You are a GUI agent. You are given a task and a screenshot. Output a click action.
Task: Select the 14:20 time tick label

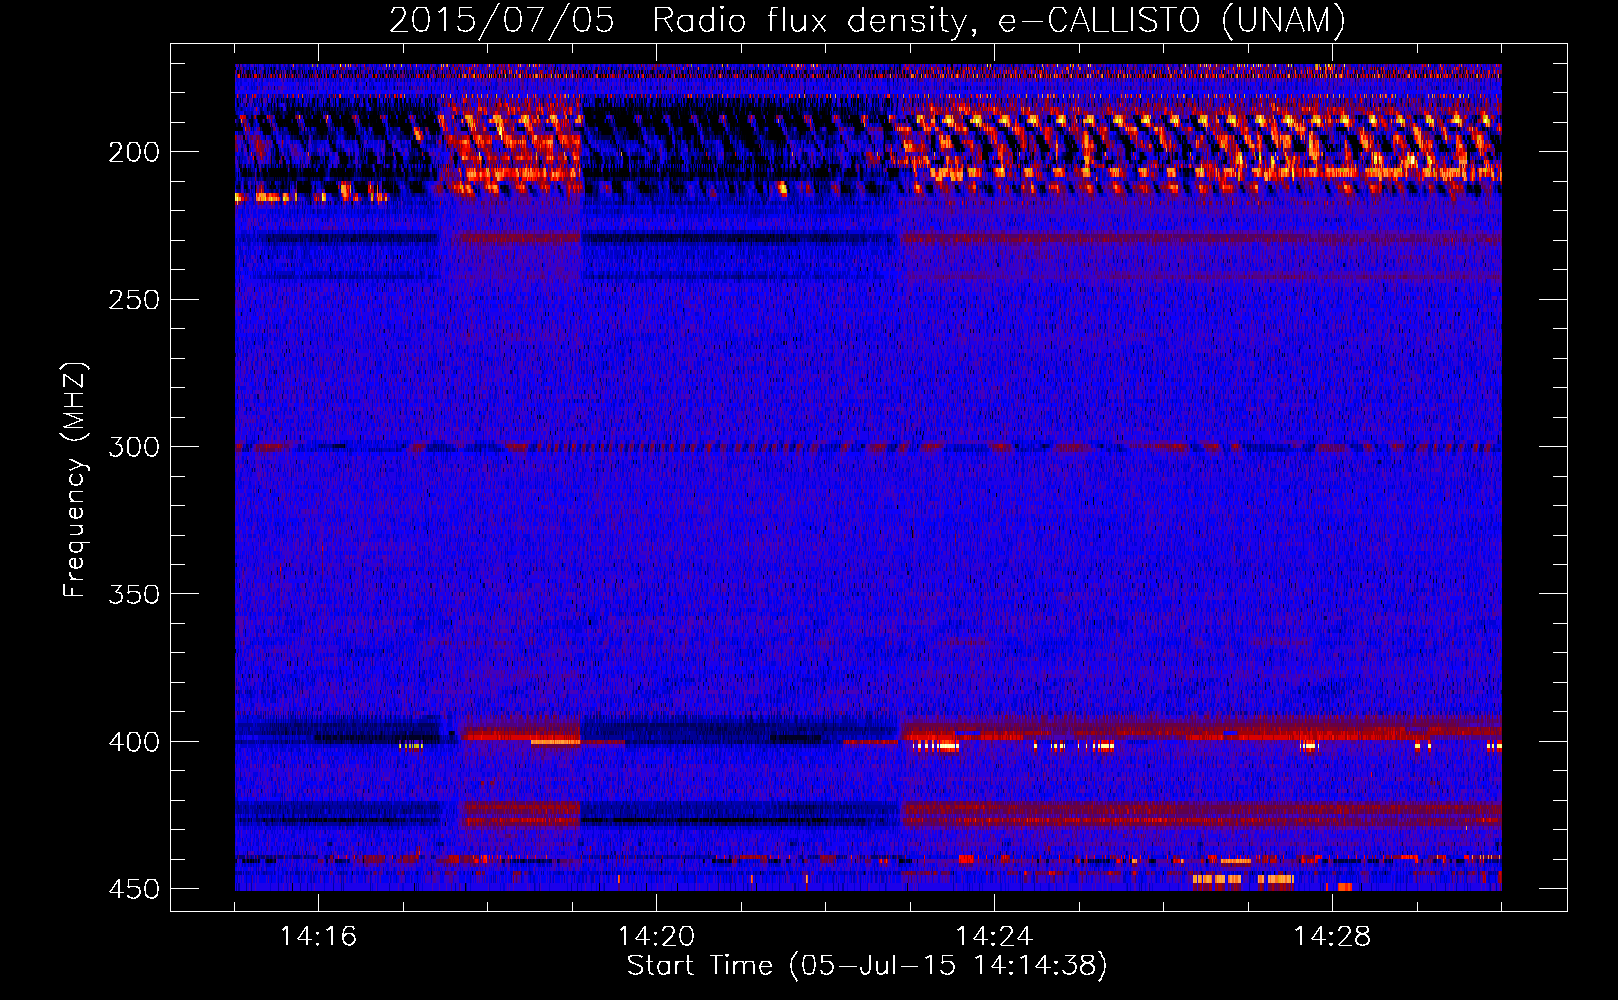point(656,937)
